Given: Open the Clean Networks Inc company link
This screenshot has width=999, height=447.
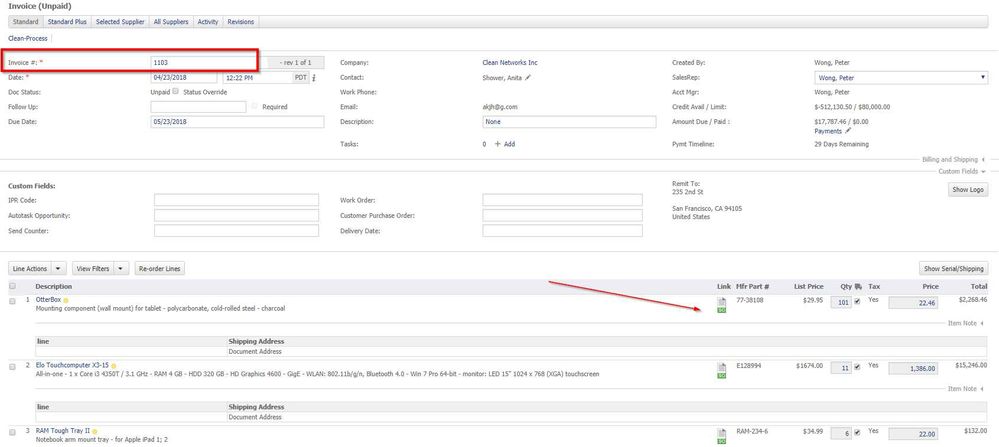Looking at the screenshot, I should [x=518, y=62].
